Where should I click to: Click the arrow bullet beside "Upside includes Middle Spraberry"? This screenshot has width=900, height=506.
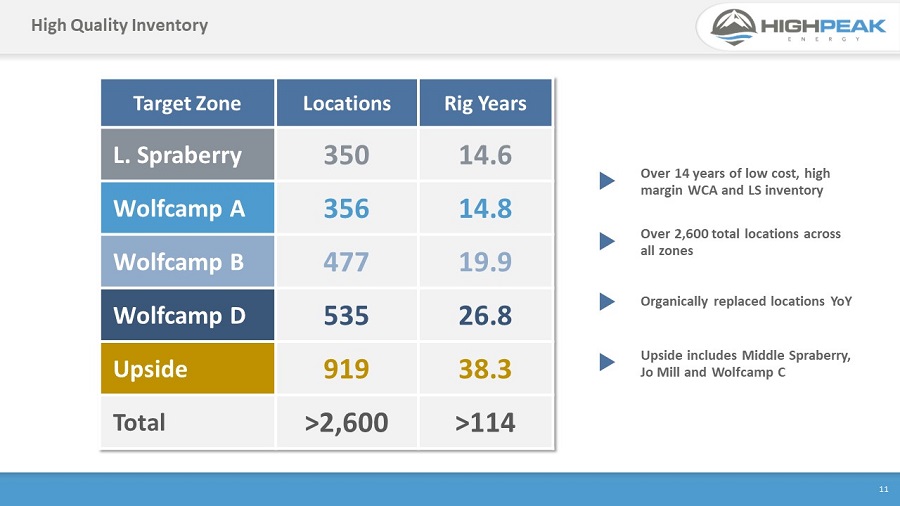(x=606, y=361)
